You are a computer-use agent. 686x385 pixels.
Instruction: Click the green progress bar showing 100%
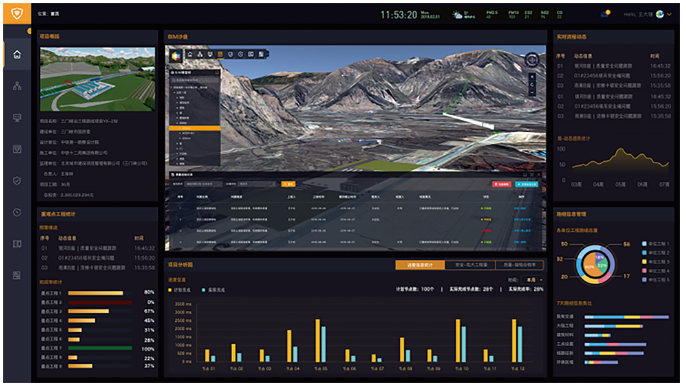point(100,348)
